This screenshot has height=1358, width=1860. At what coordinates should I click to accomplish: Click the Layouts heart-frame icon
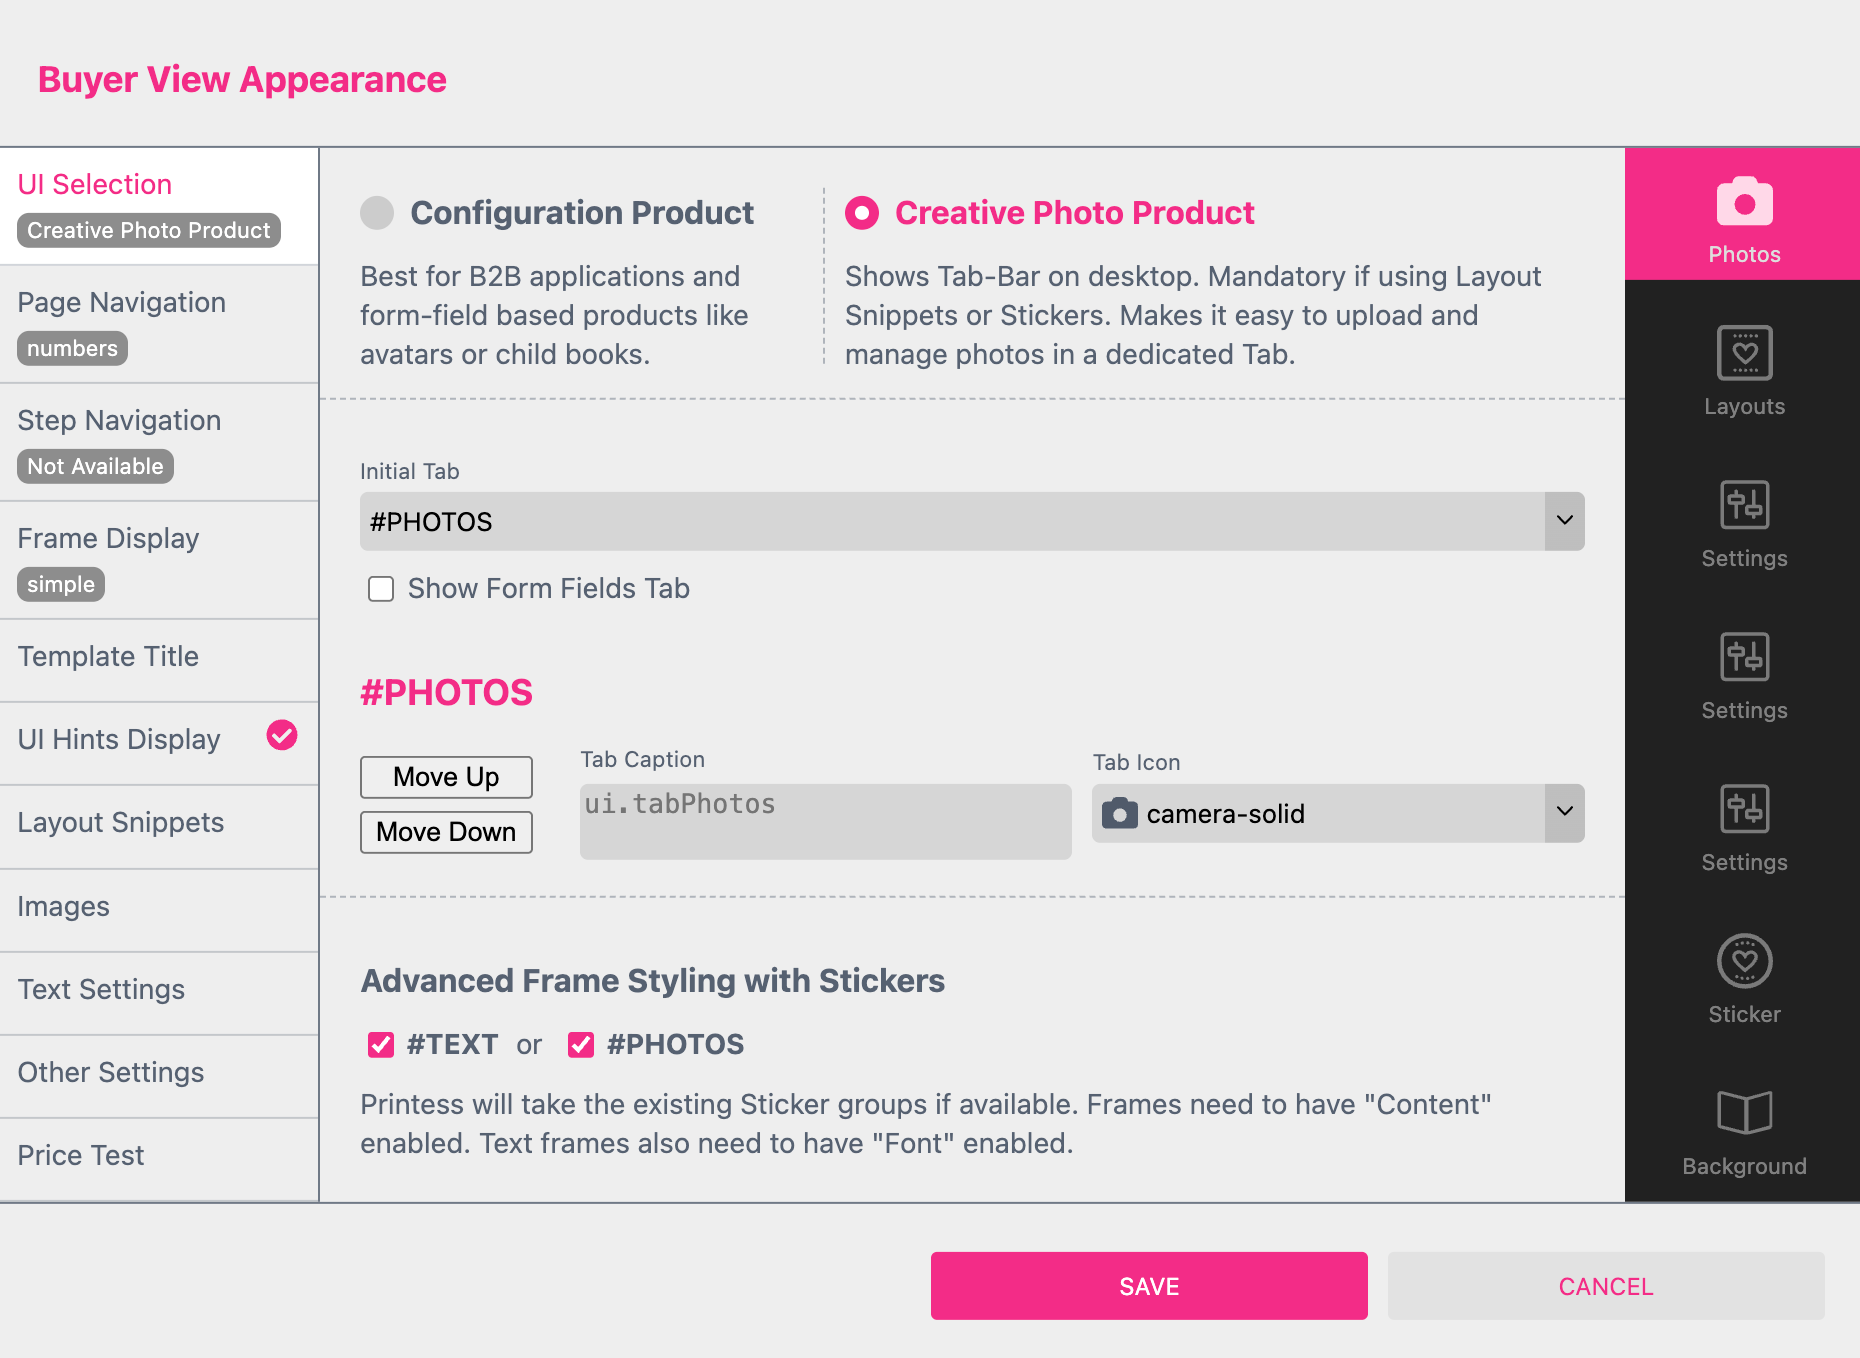coord(1744,353)
